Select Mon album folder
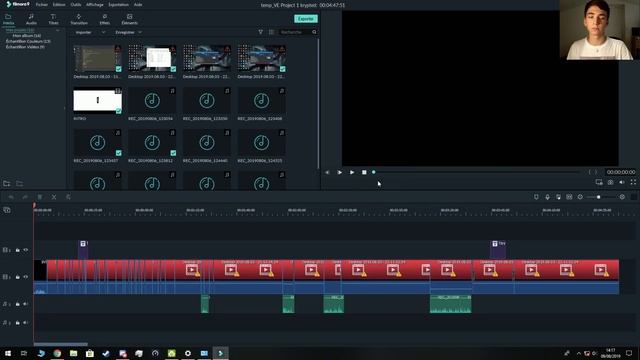The image size is (640, 360). click(x=27, y=36)
